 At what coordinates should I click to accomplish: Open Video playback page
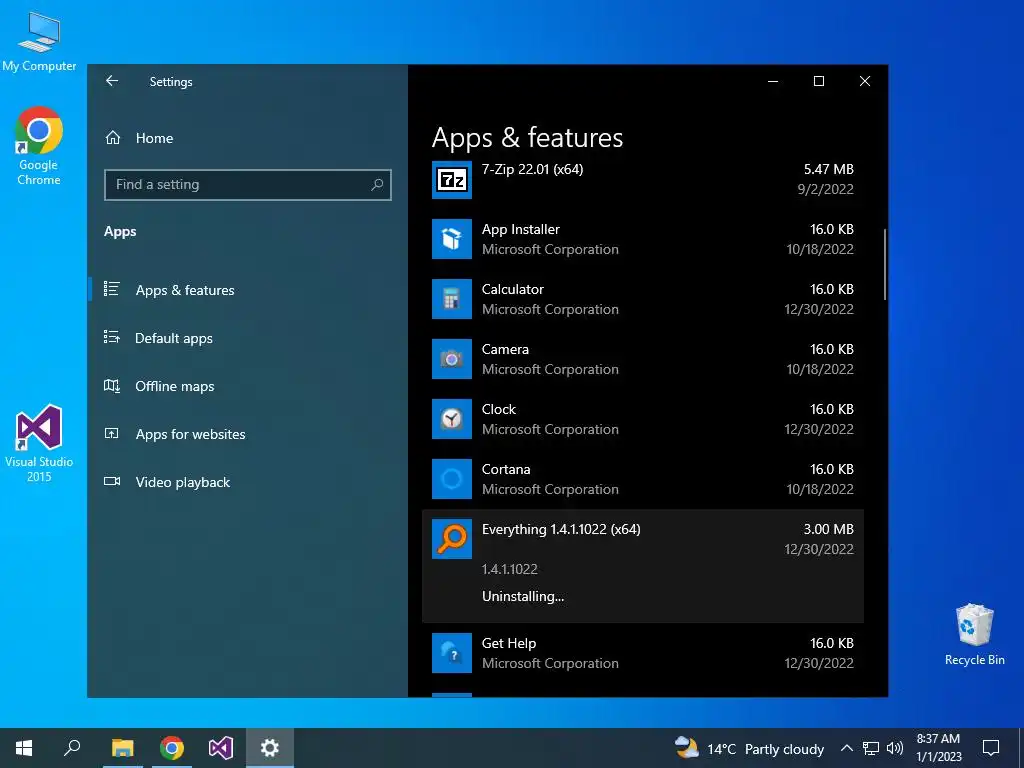tap(182, 483)
